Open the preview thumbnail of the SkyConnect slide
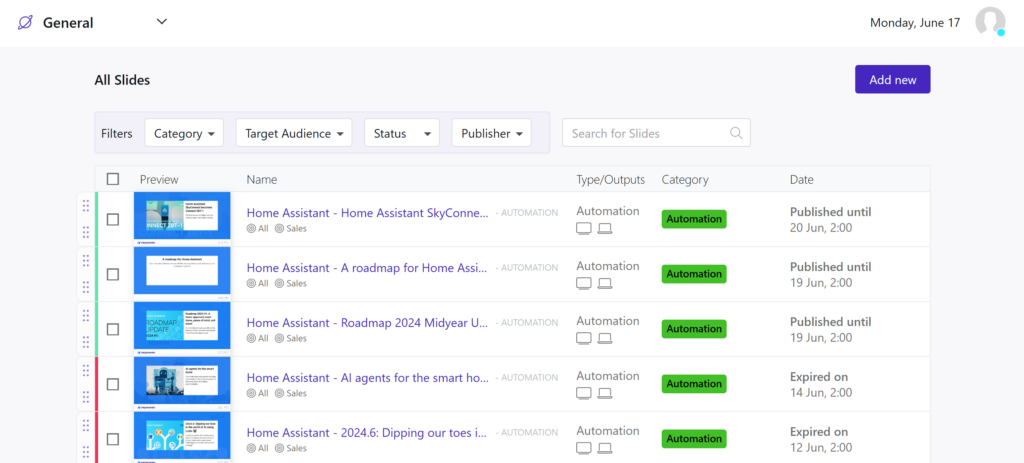Screen dimensions: 1024x463 (182, 219)
